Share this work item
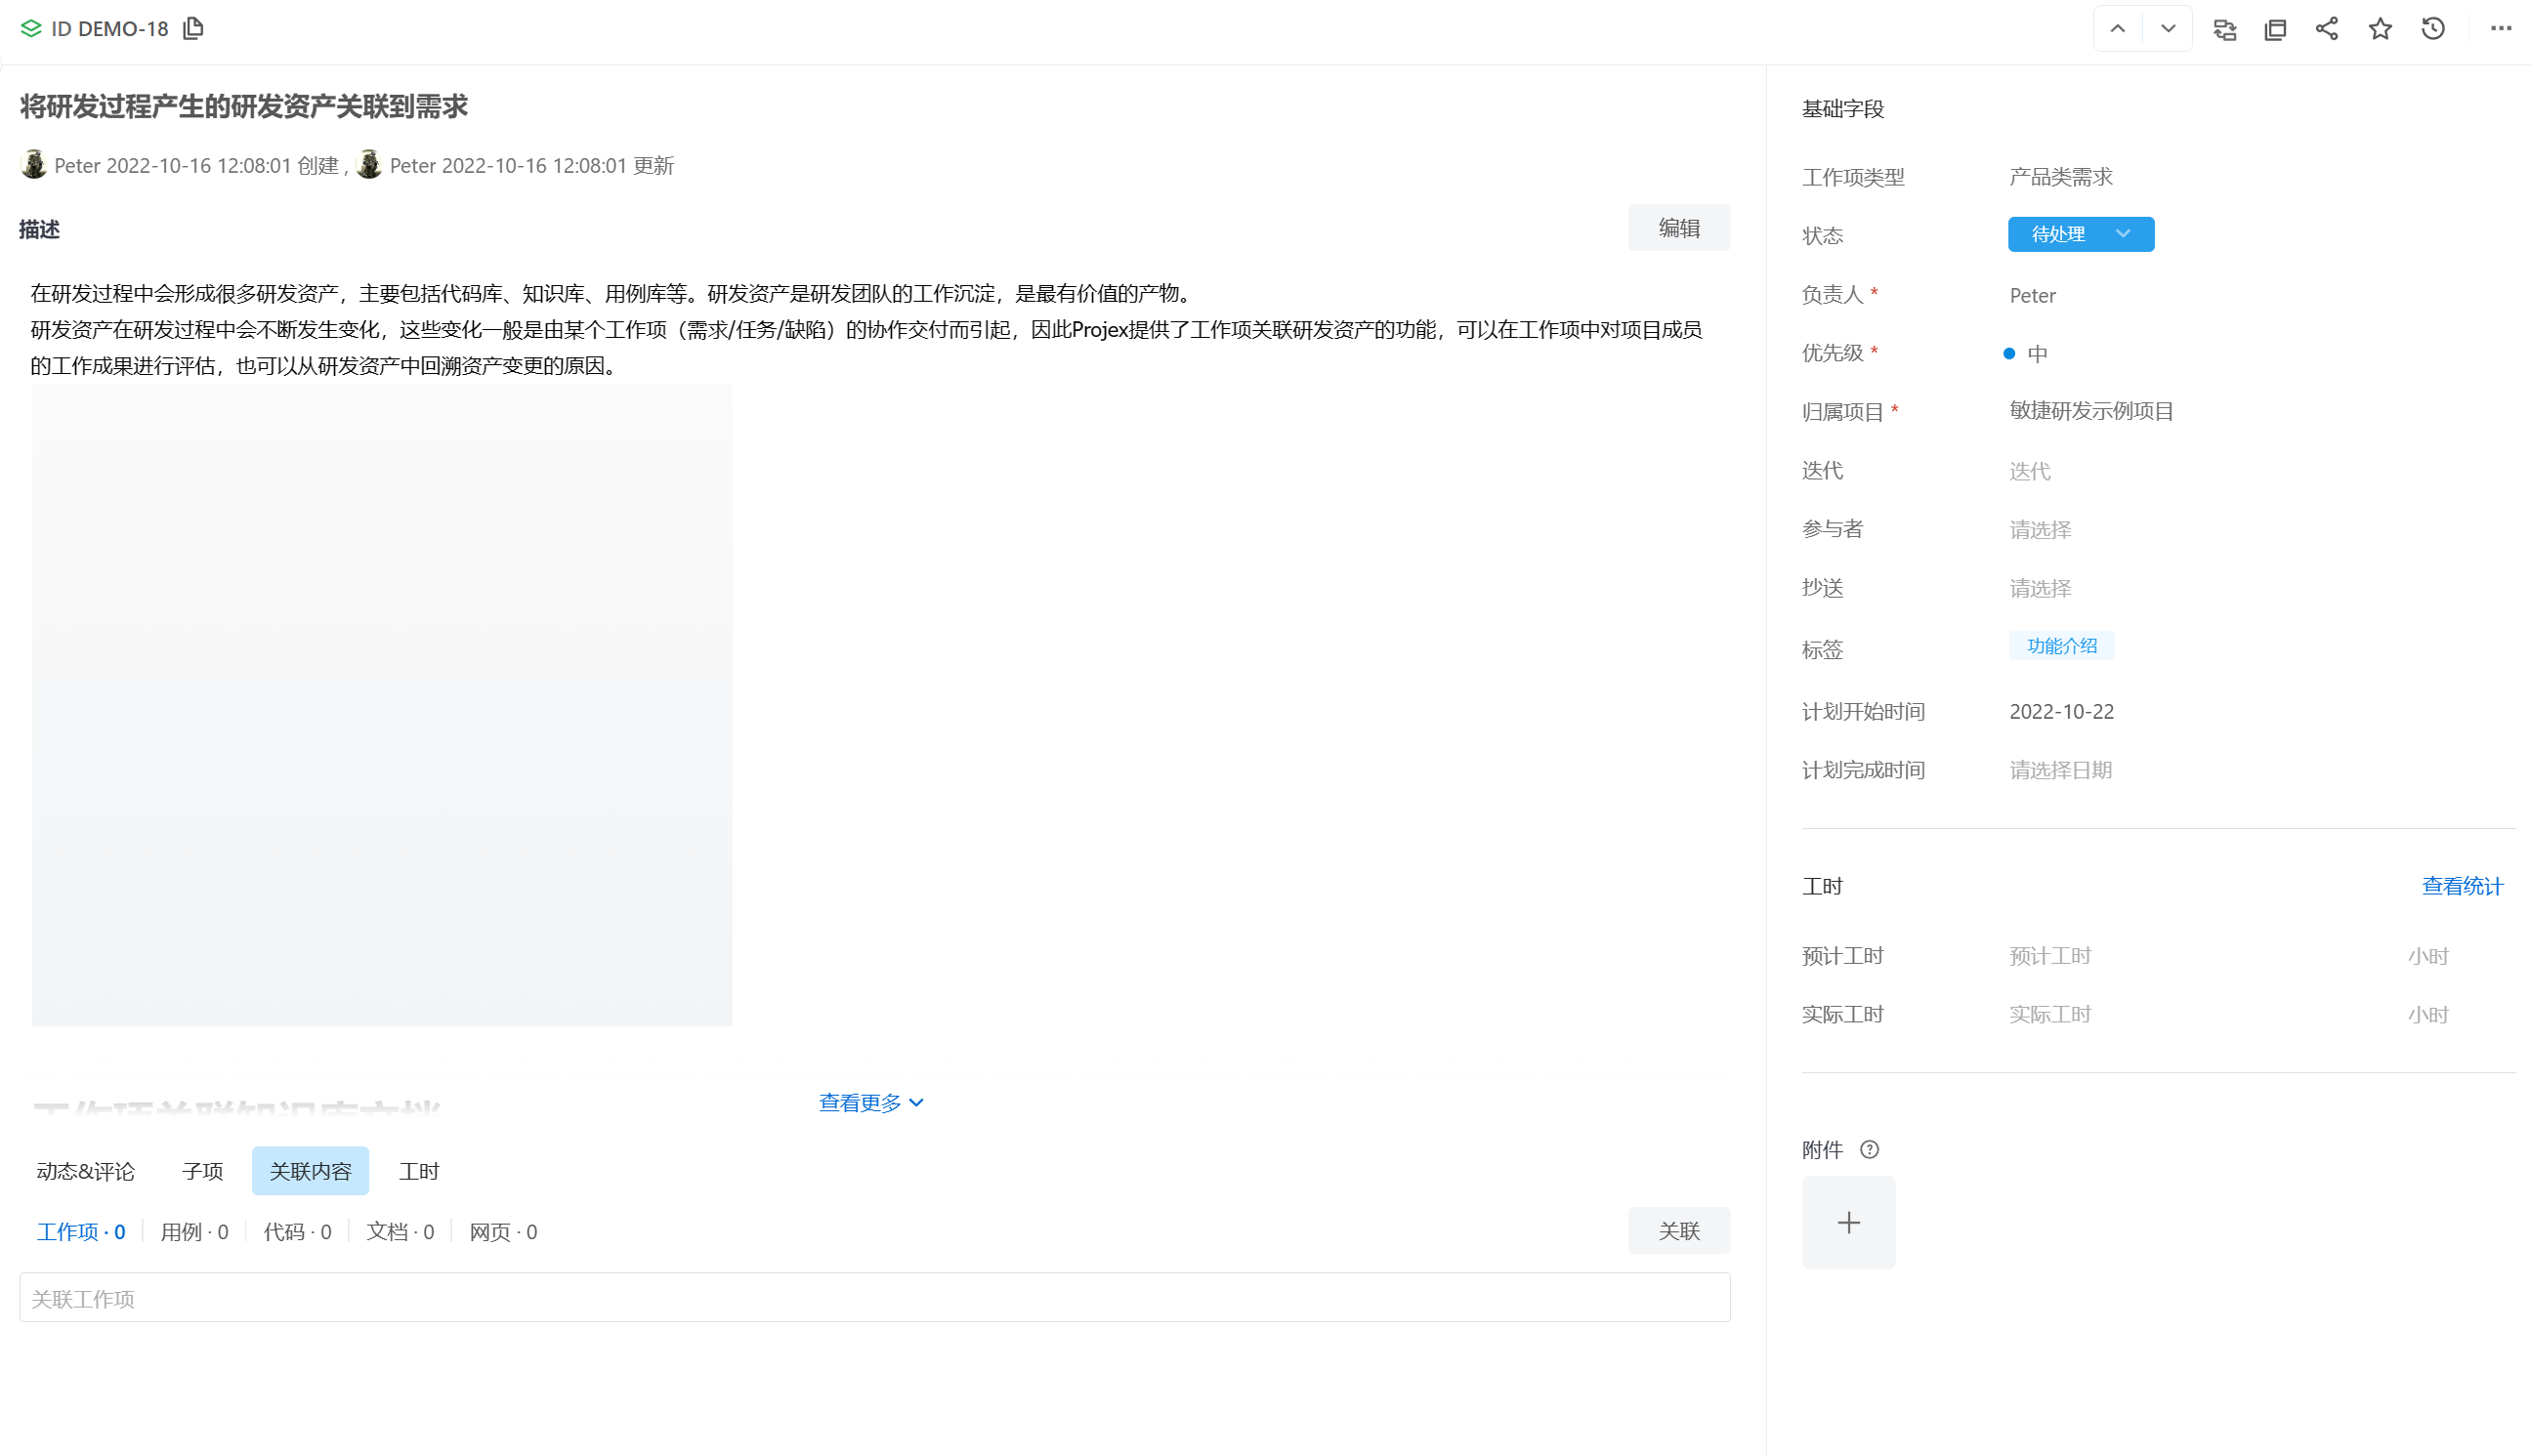Viewport: 2531px width, 1456px height. [2327, 29]
